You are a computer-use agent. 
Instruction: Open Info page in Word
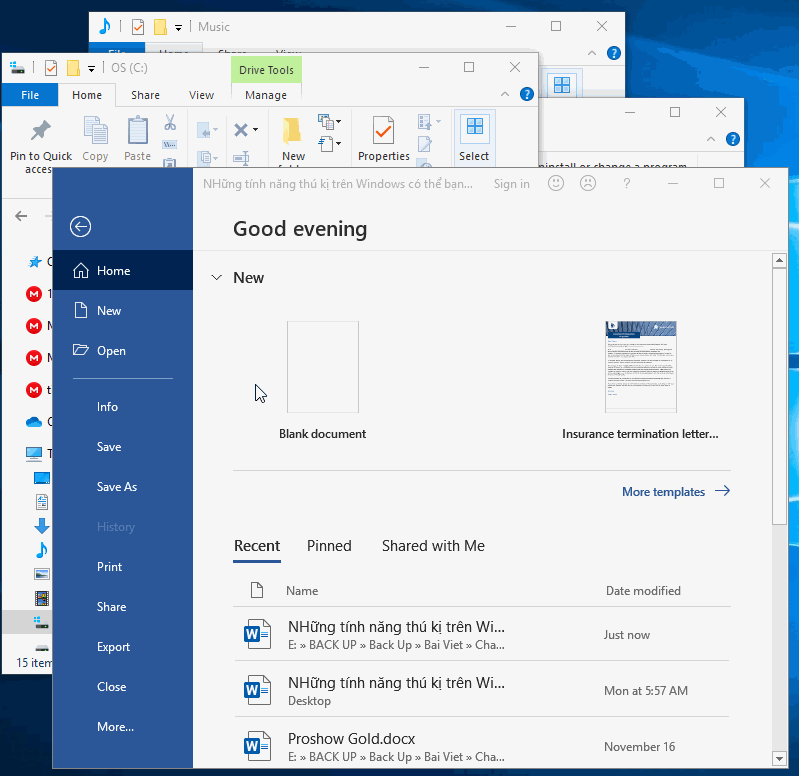coord(123,407)
